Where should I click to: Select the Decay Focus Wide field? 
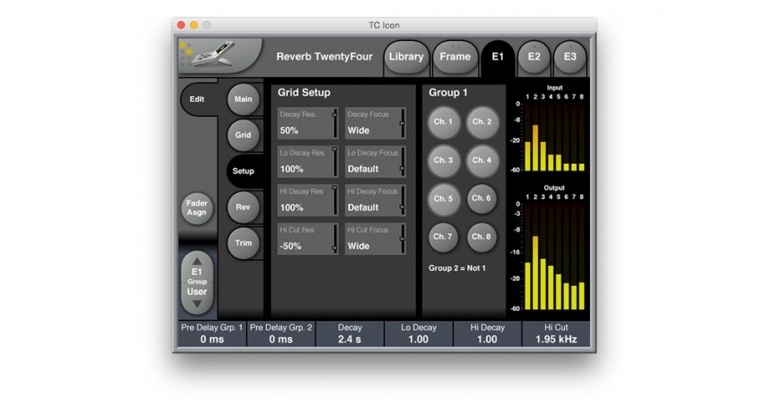tap(376, 123)
